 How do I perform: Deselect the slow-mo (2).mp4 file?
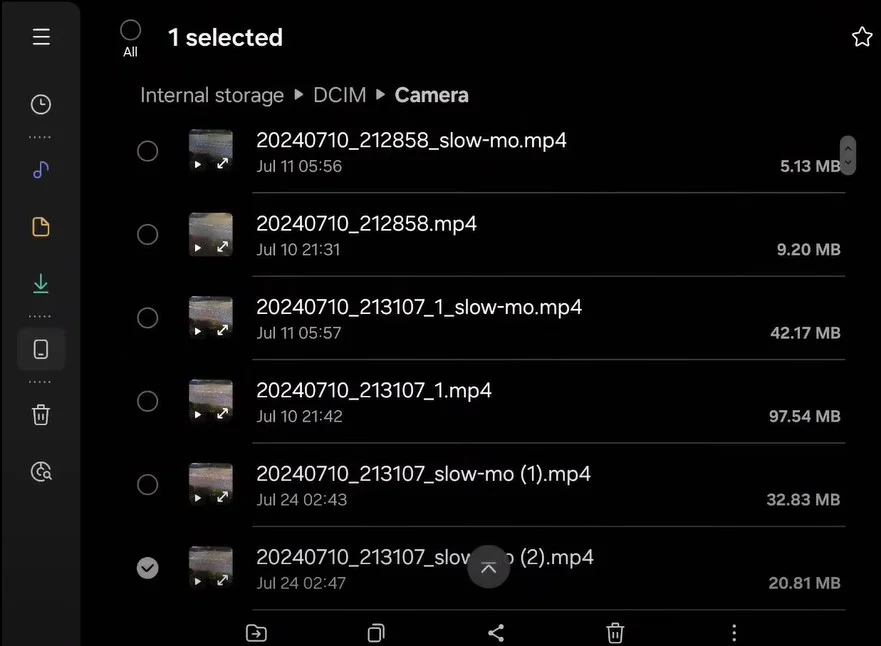(147, 568)
